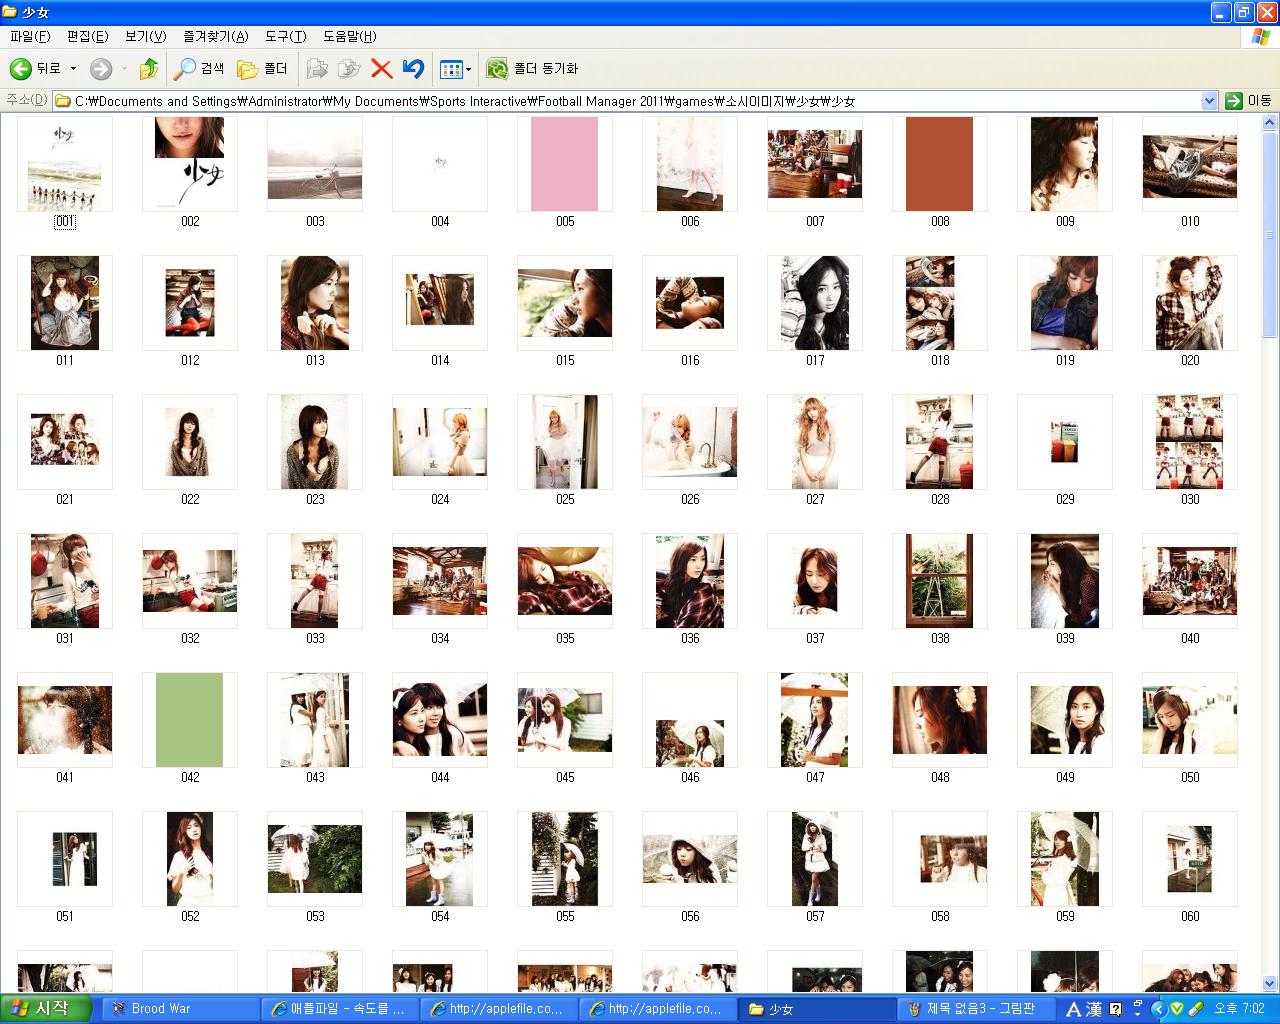
Task: Open the 파일(F) menu
Action: point(30,36)
